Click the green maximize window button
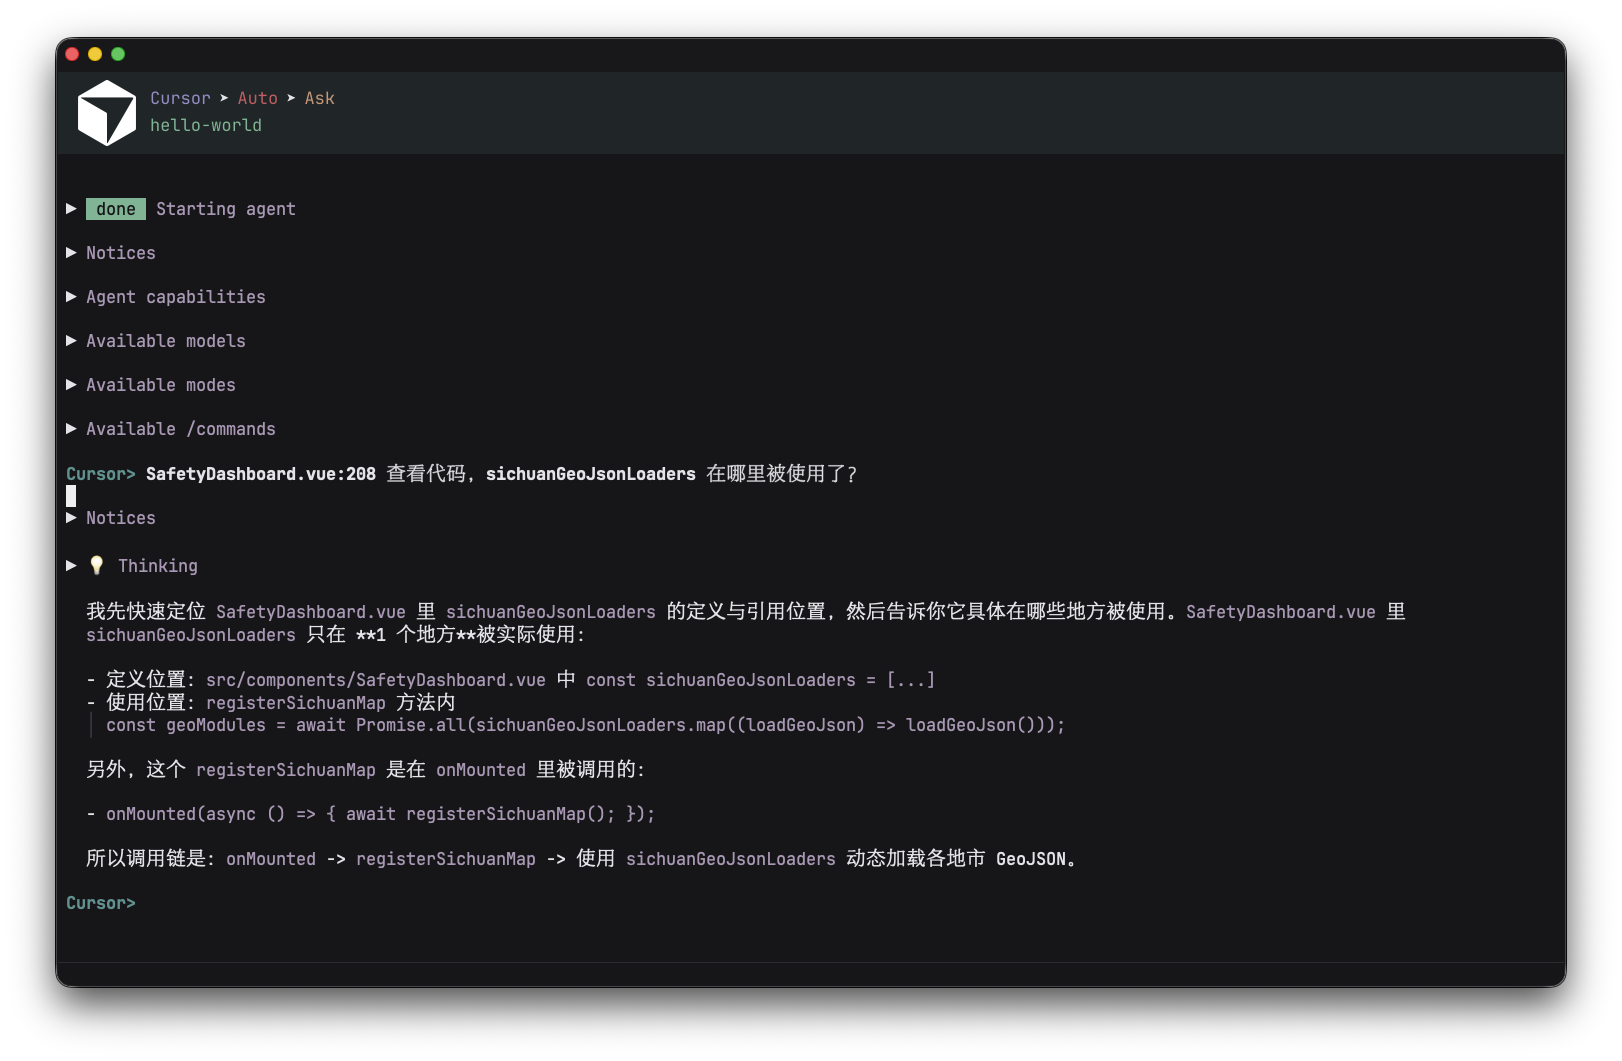1622x1061 pixels. point(118,54)
